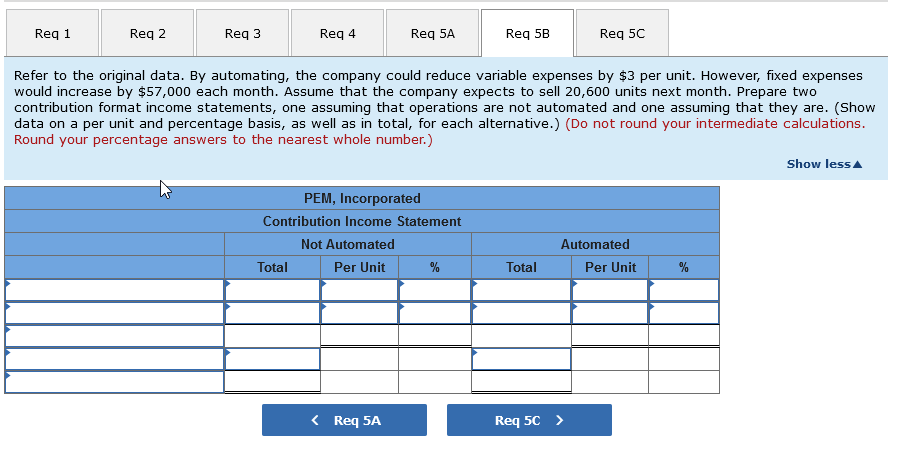Select first row Automated % cell
The height and width of the screenshot is (463, 902).
(684, 290)
